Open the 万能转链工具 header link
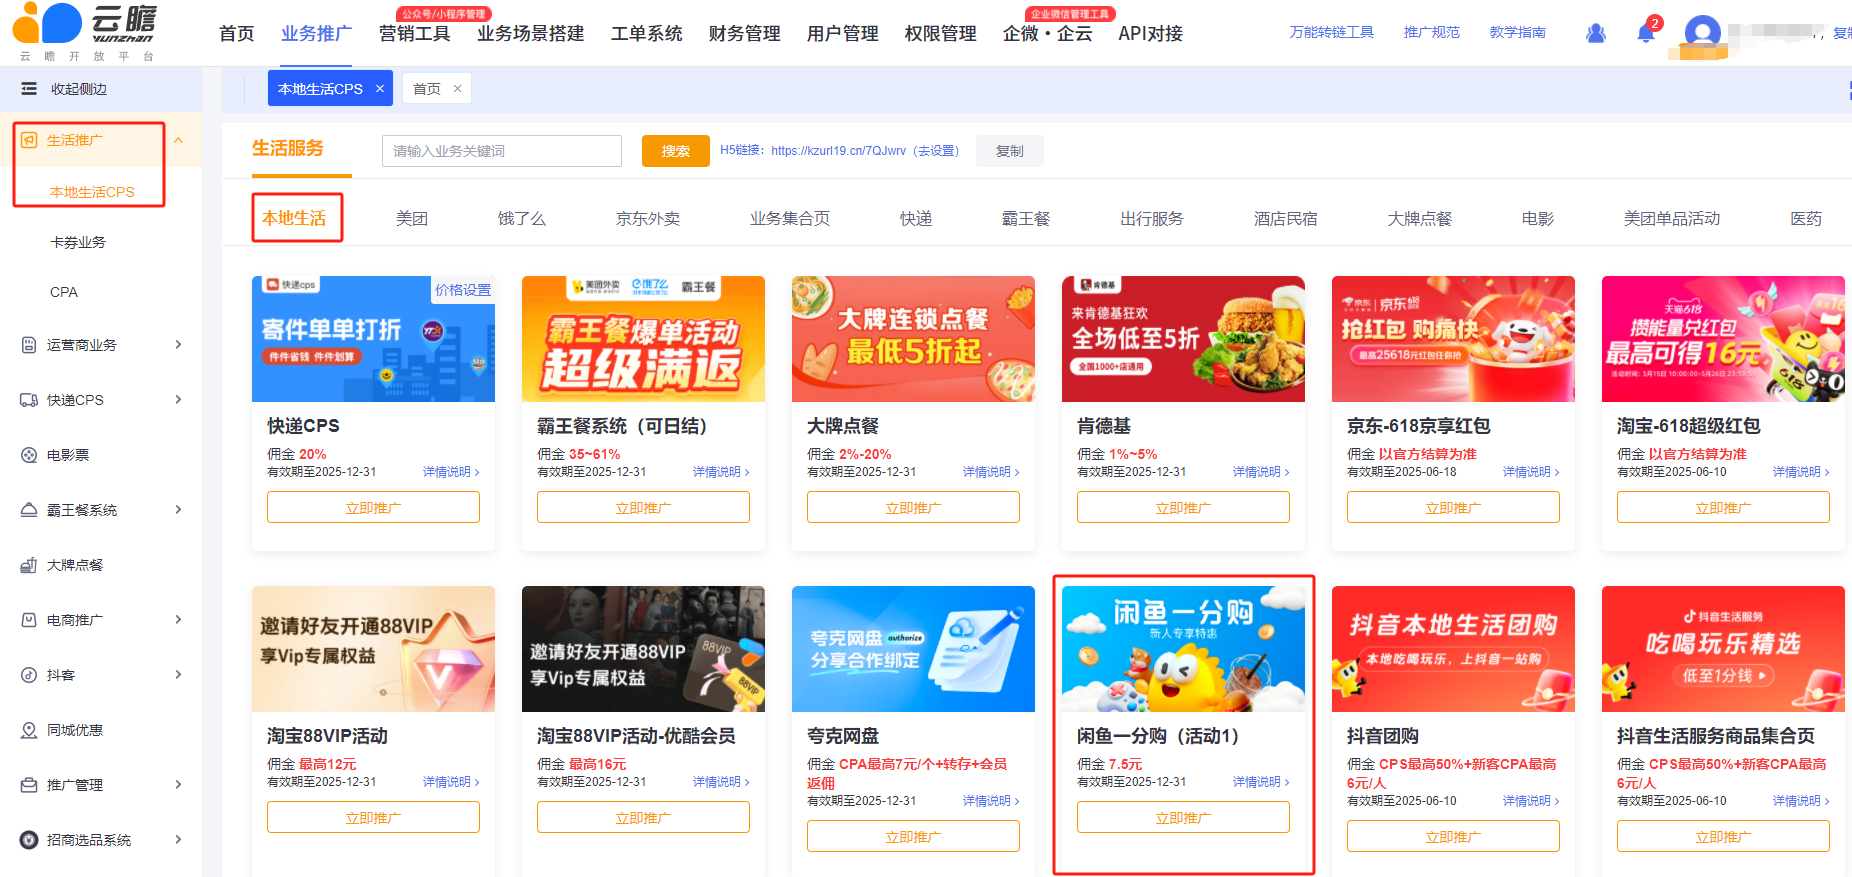This screenshot has height=877, width=1852. point(1332,33)
